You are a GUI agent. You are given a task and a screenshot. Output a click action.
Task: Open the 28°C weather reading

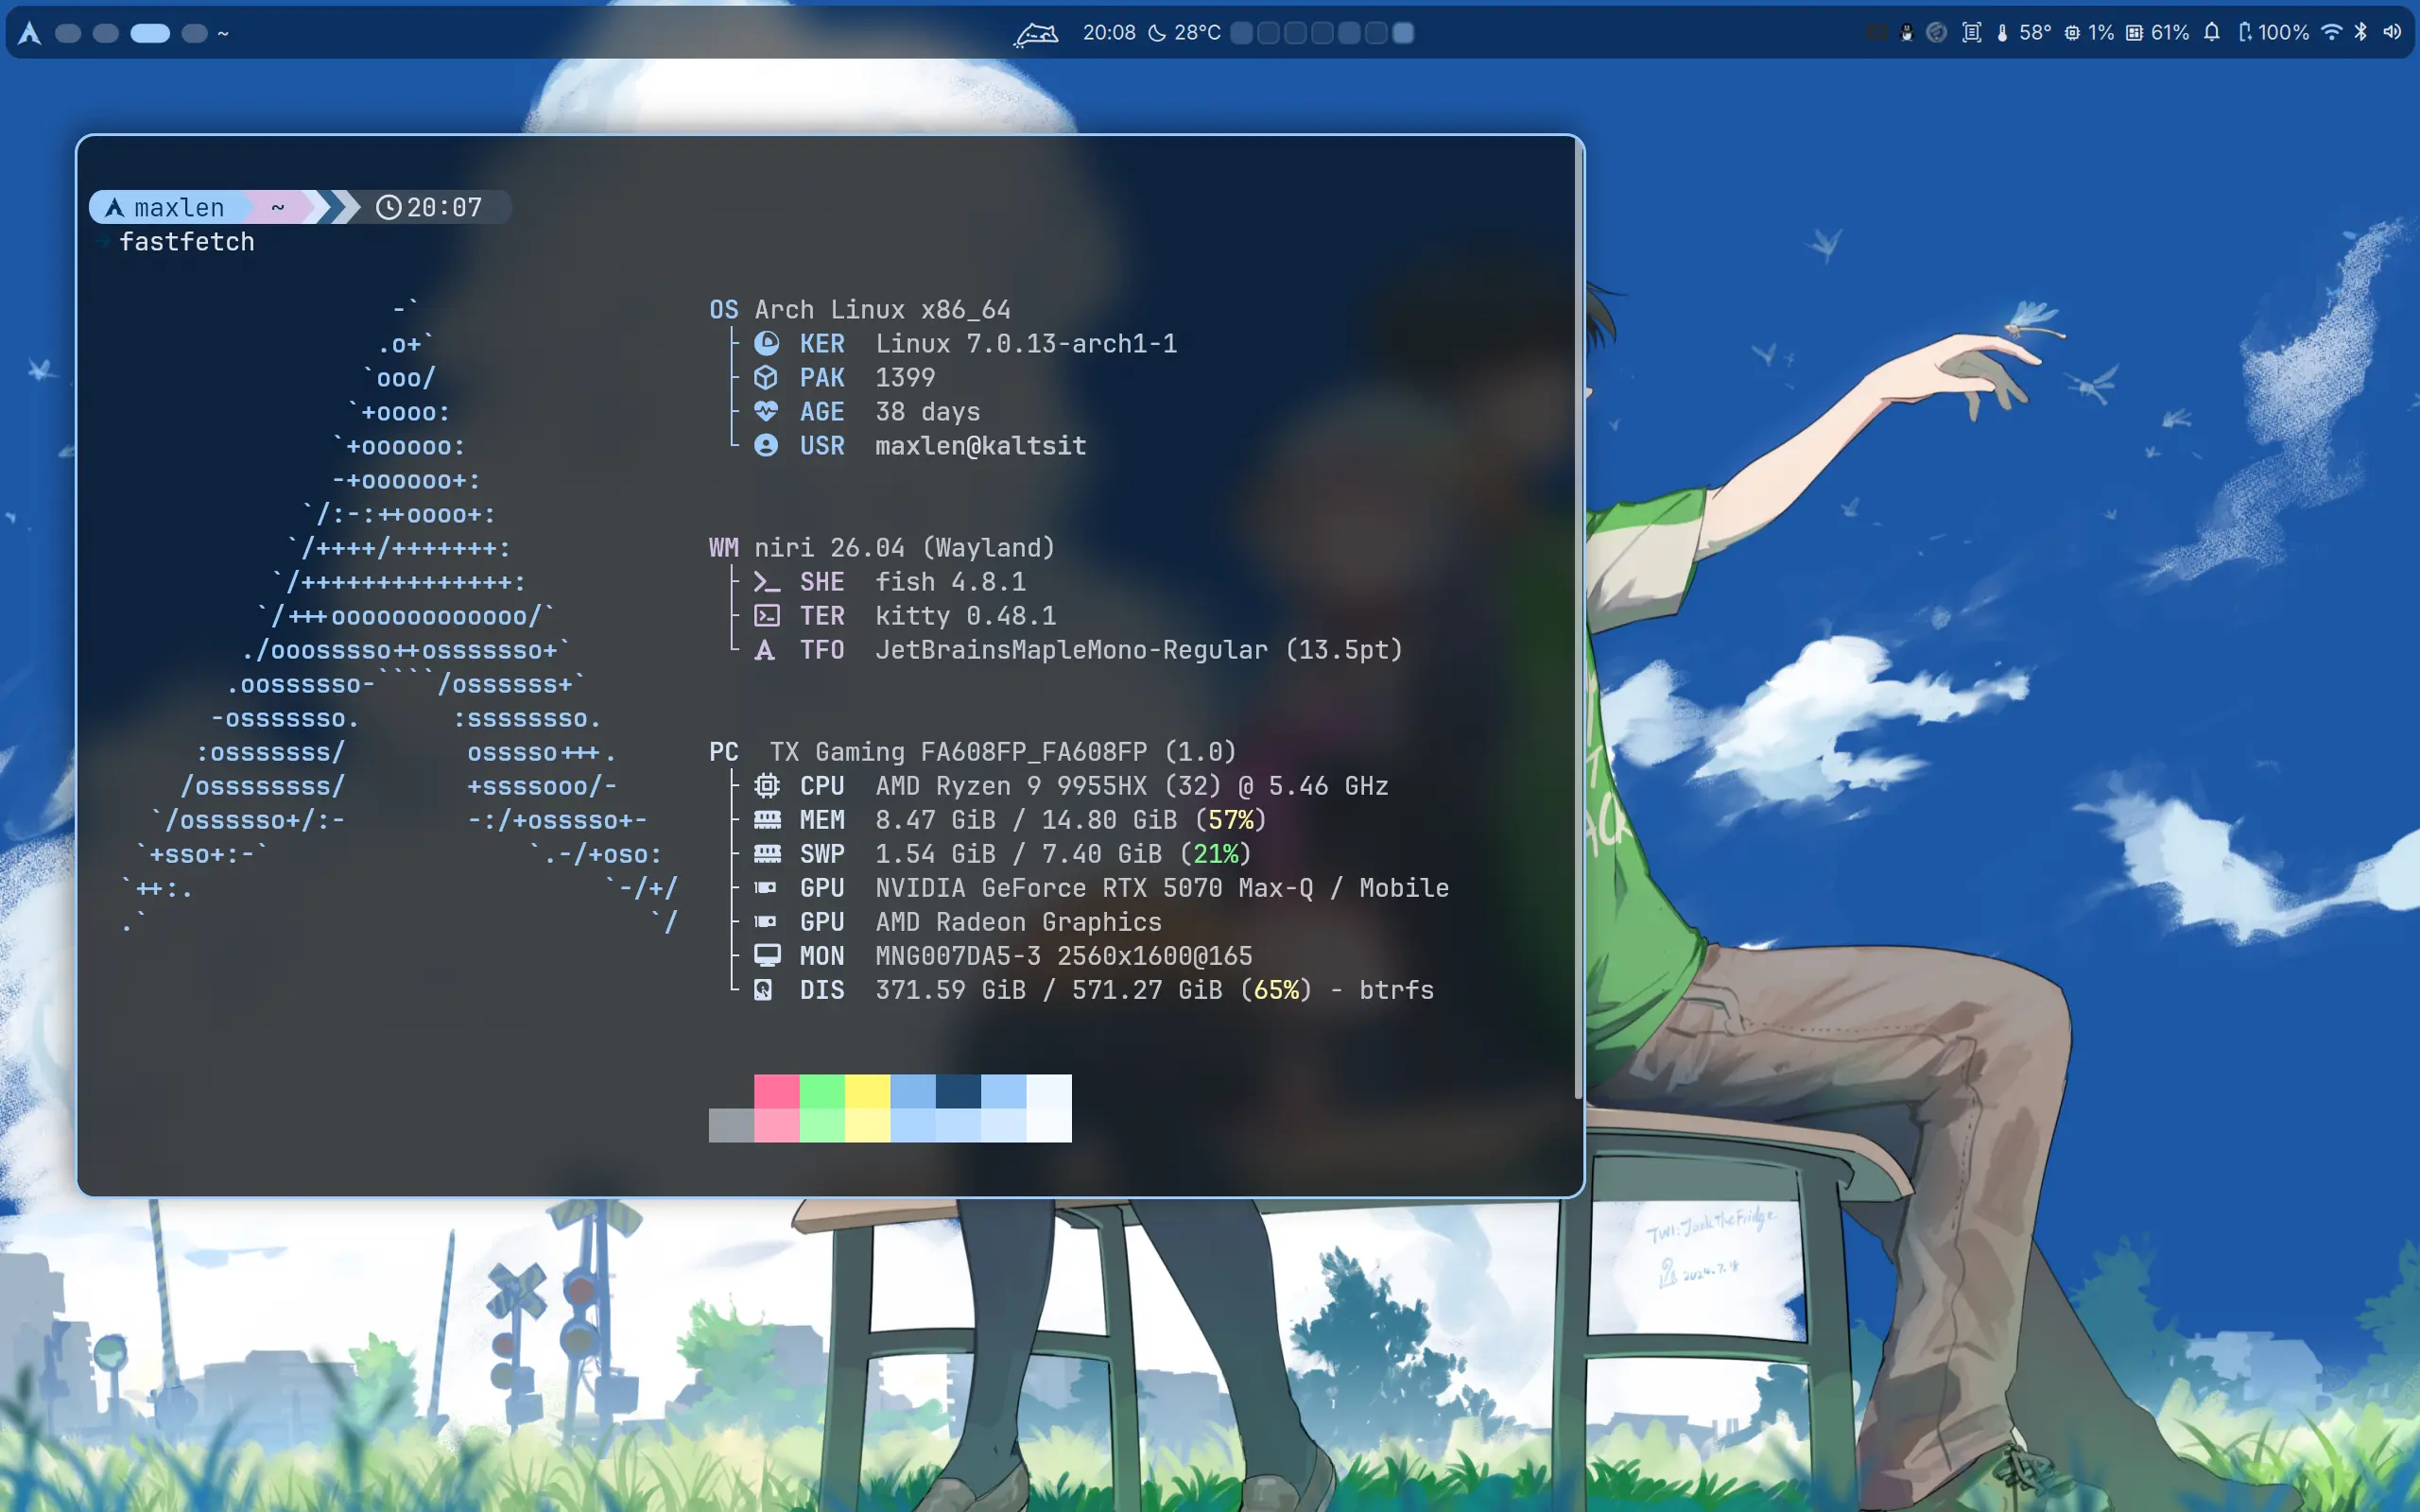coord(1197,33)
